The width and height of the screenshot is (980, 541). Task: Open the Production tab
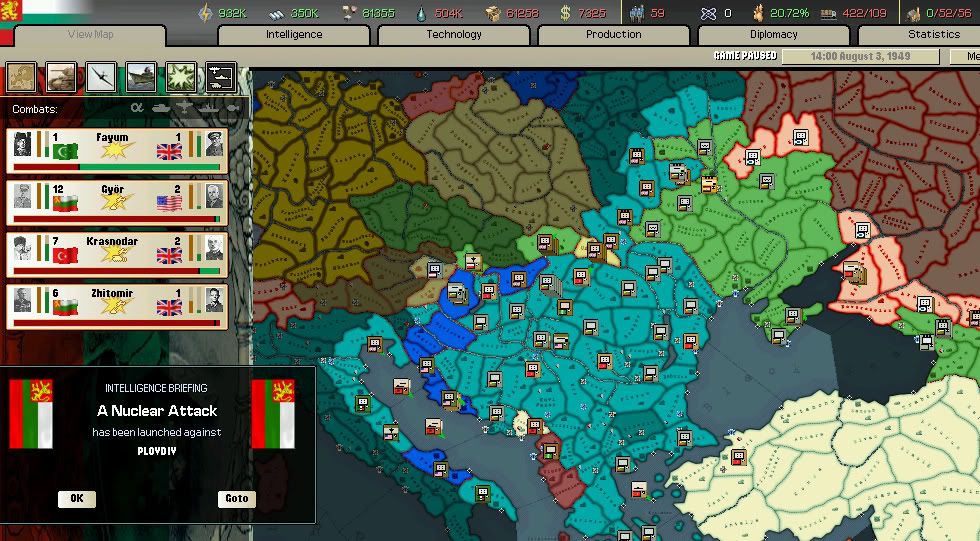(614, 34)
